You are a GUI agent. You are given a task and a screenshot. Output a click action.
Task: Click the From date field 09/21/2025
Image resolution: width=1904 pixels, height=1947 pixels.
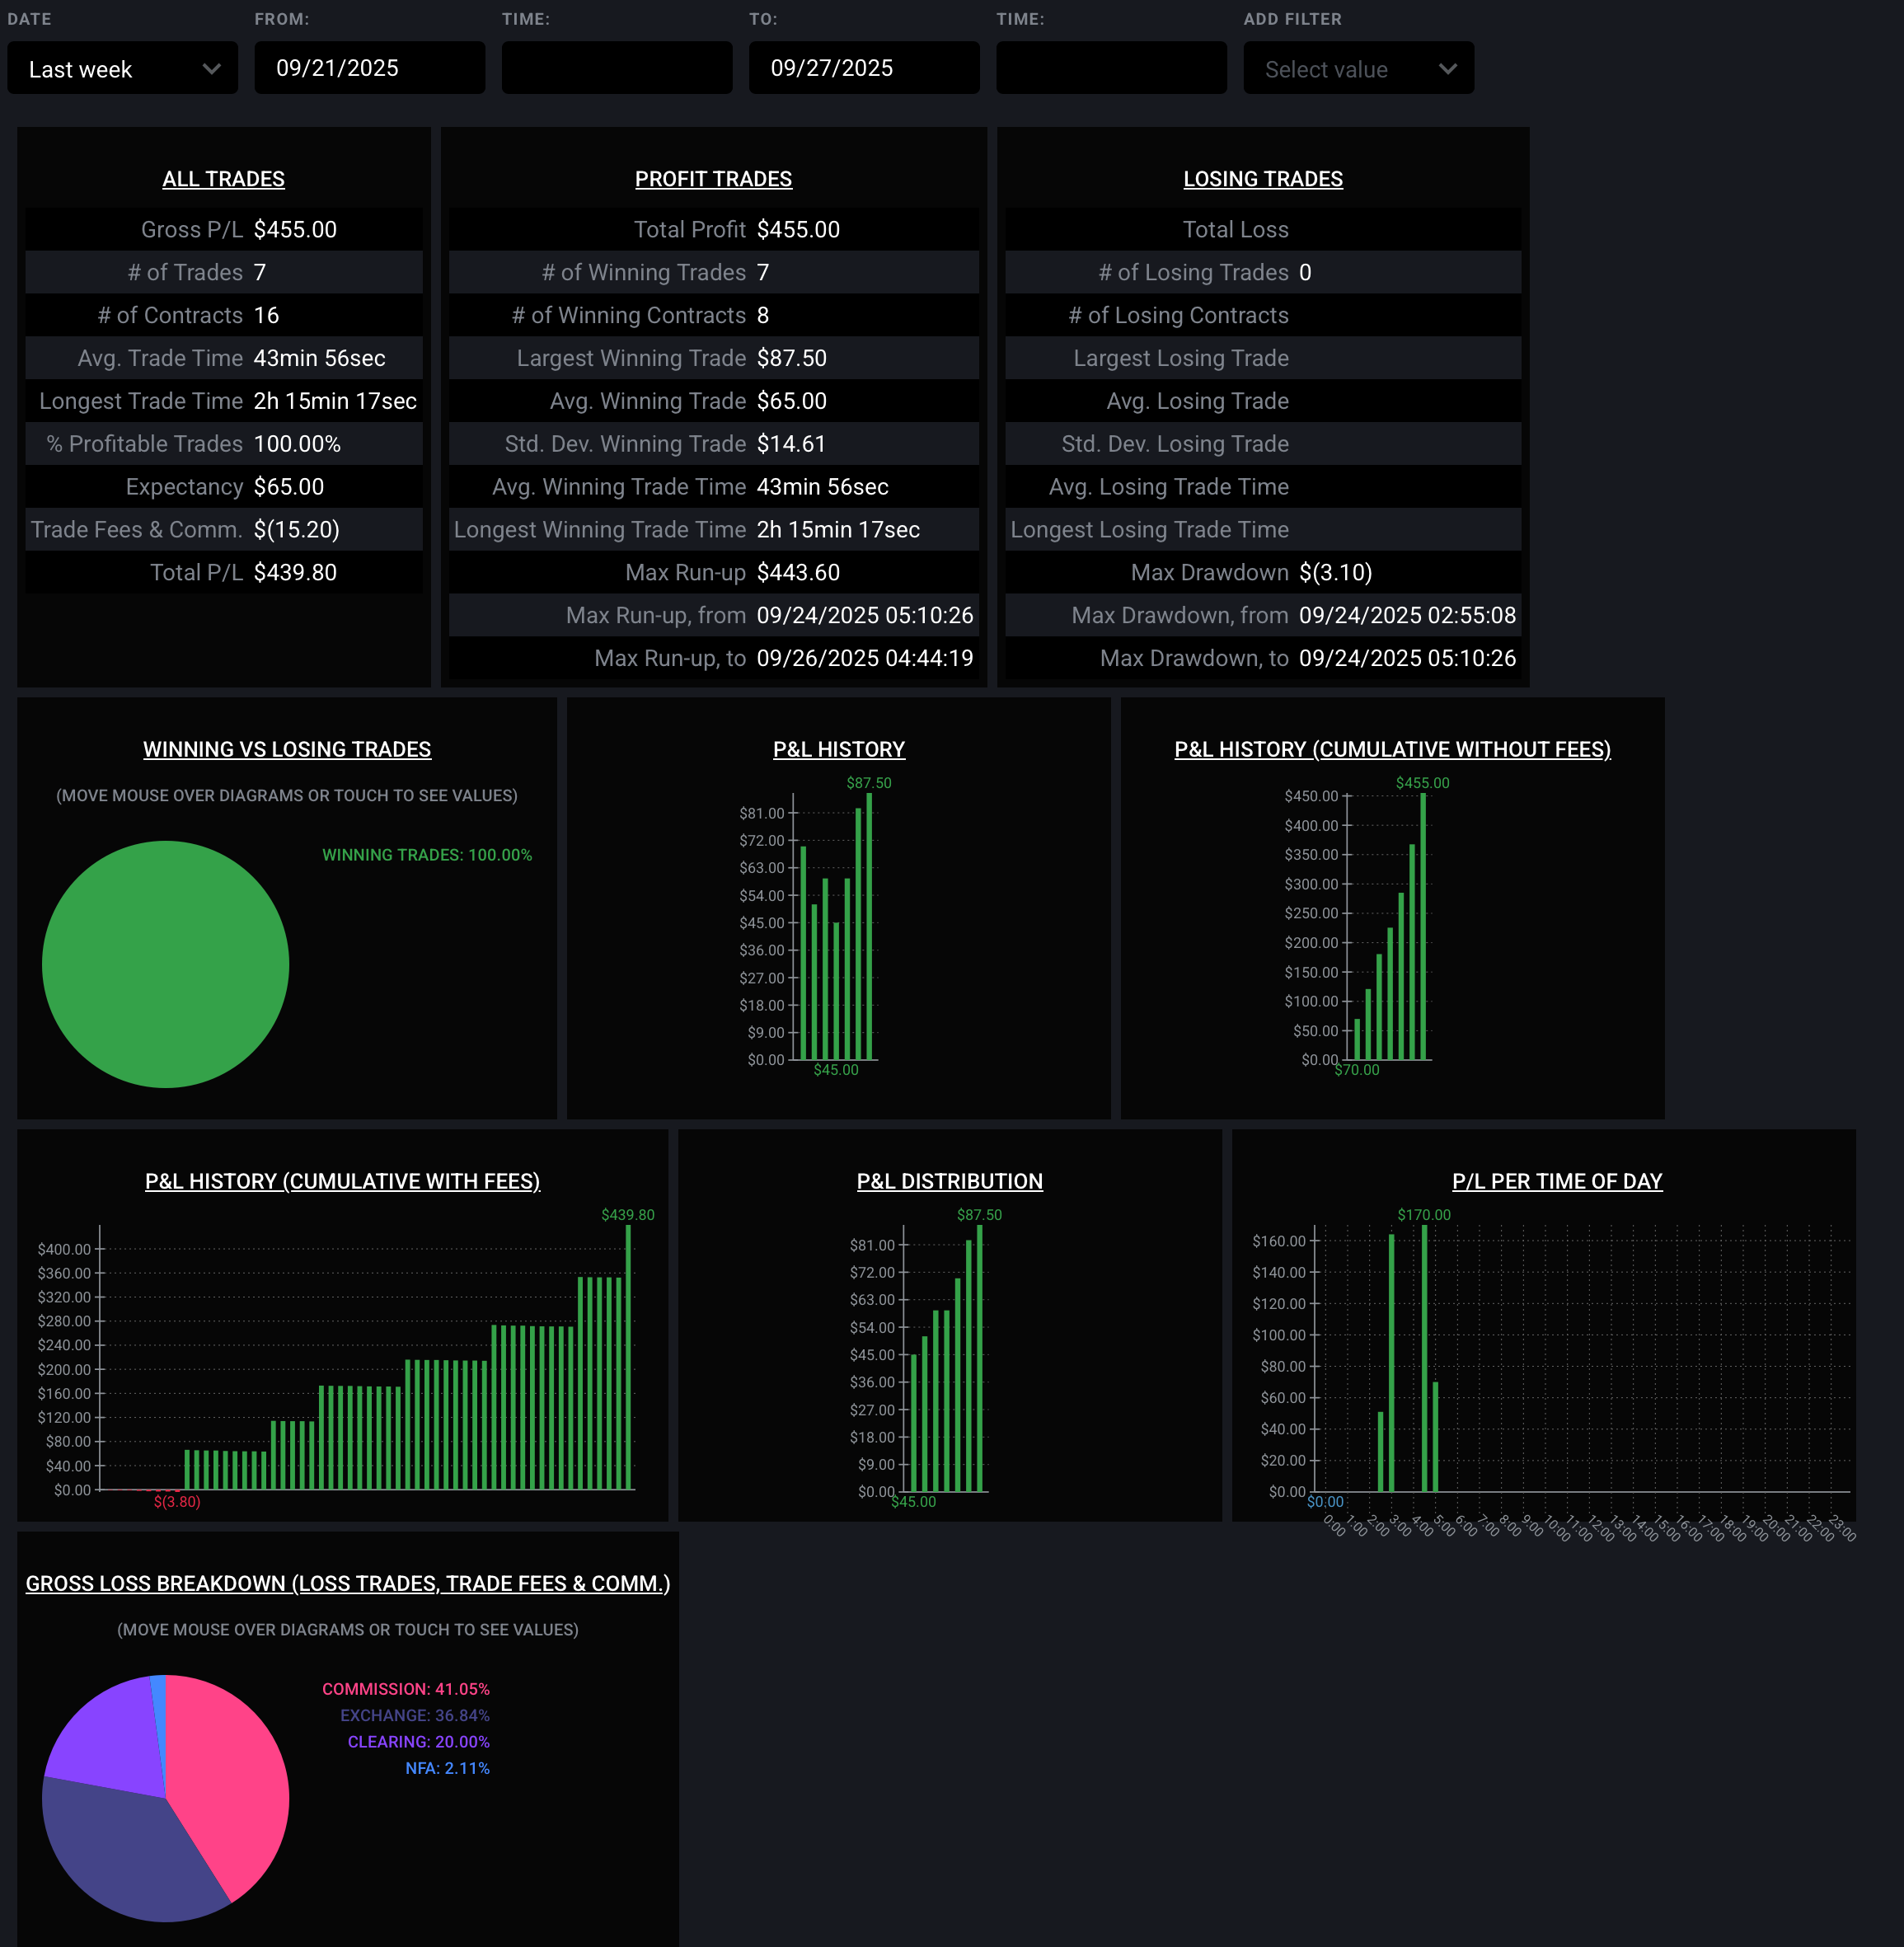coord(369,68)
